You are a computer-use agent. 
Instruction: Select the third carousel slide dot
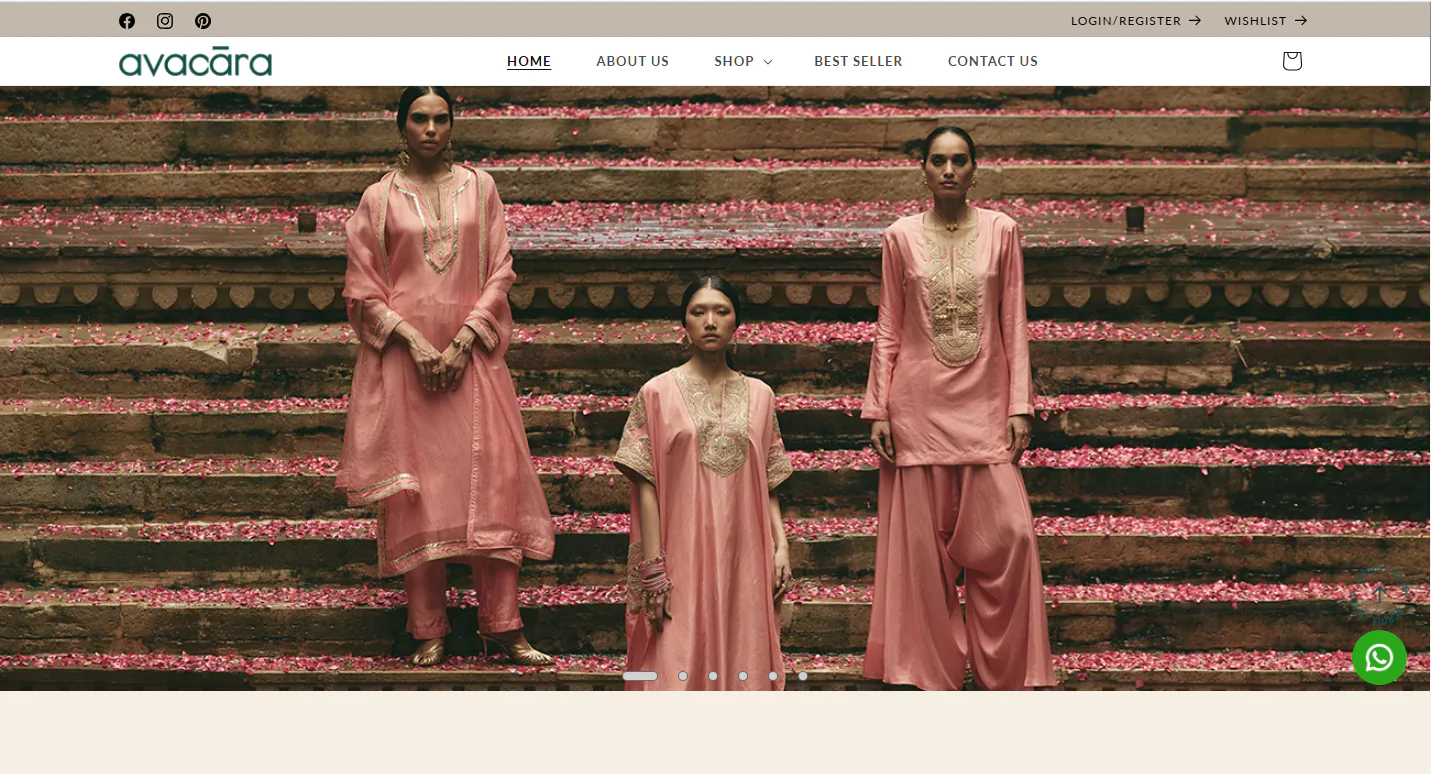[713, 676]
